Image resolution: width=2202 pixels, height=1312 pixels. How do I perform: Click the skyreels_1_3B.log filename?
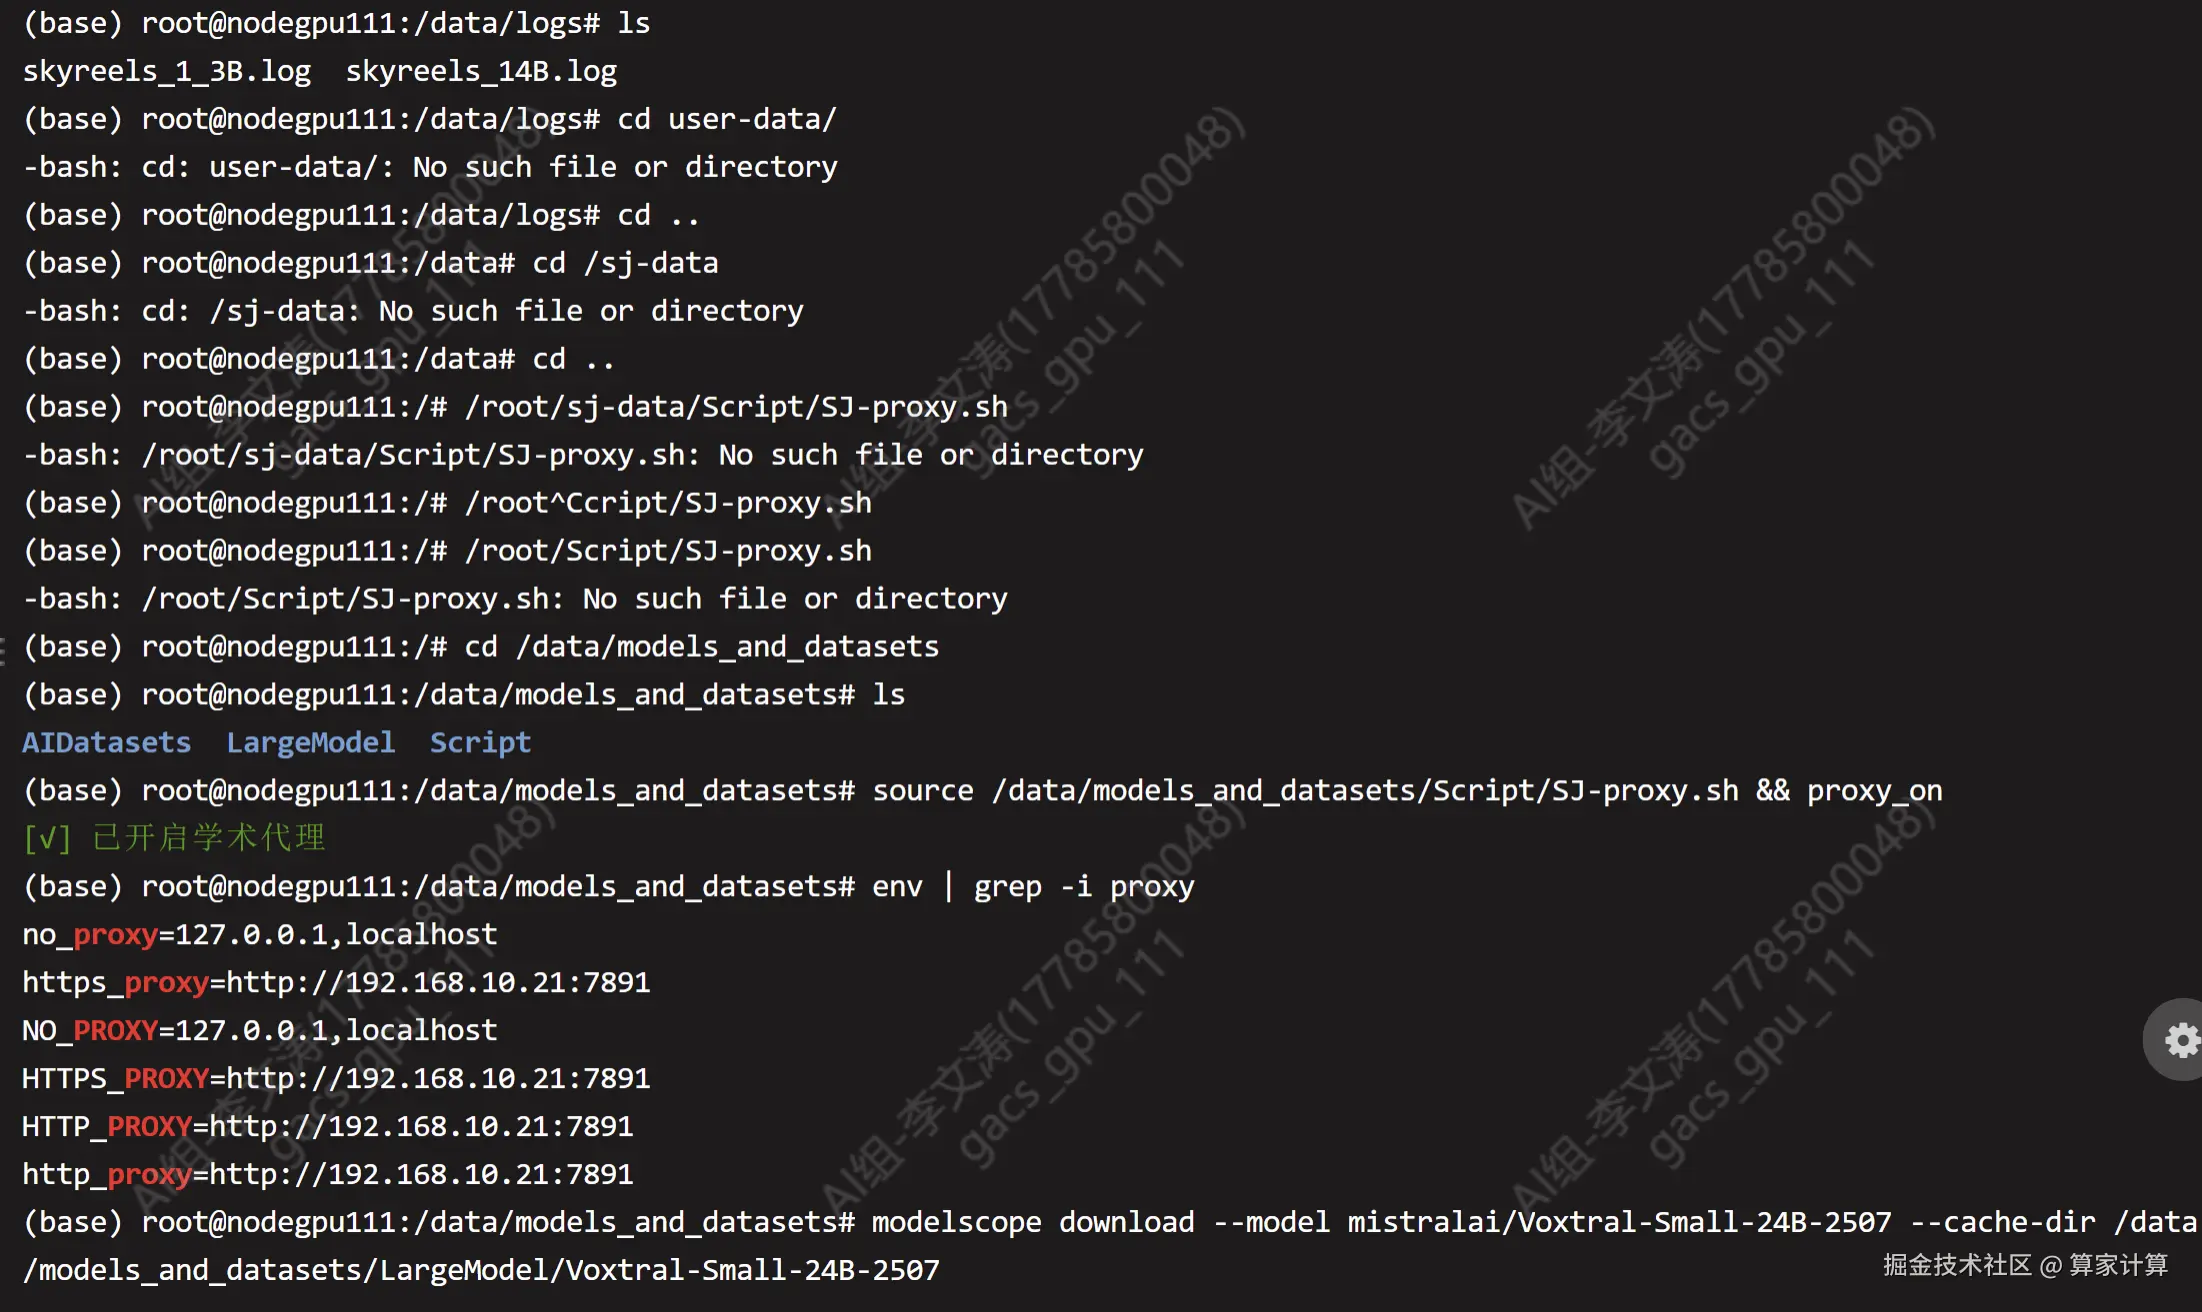pos(167,71)
